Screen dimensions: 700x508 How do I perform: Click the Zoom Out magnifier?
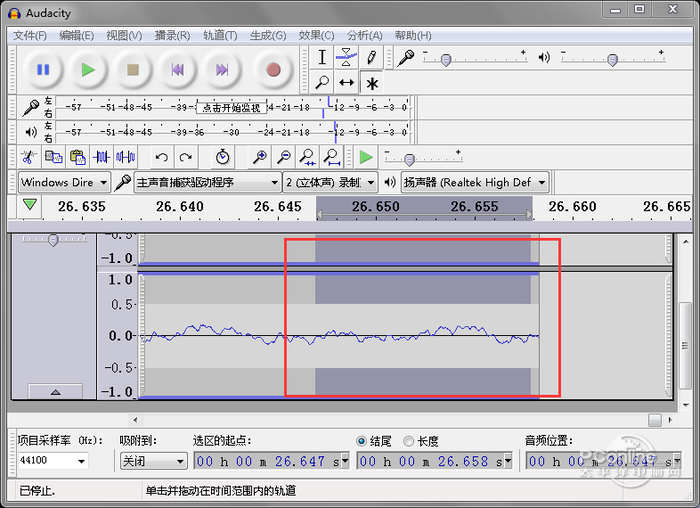tap(283, 157)
